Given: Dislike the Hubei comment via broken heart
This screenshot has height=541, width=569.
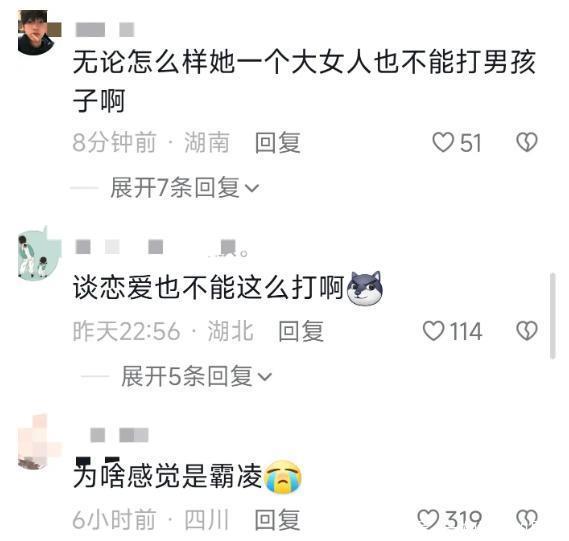Looking at the screenshot, I should coord(527,331).
